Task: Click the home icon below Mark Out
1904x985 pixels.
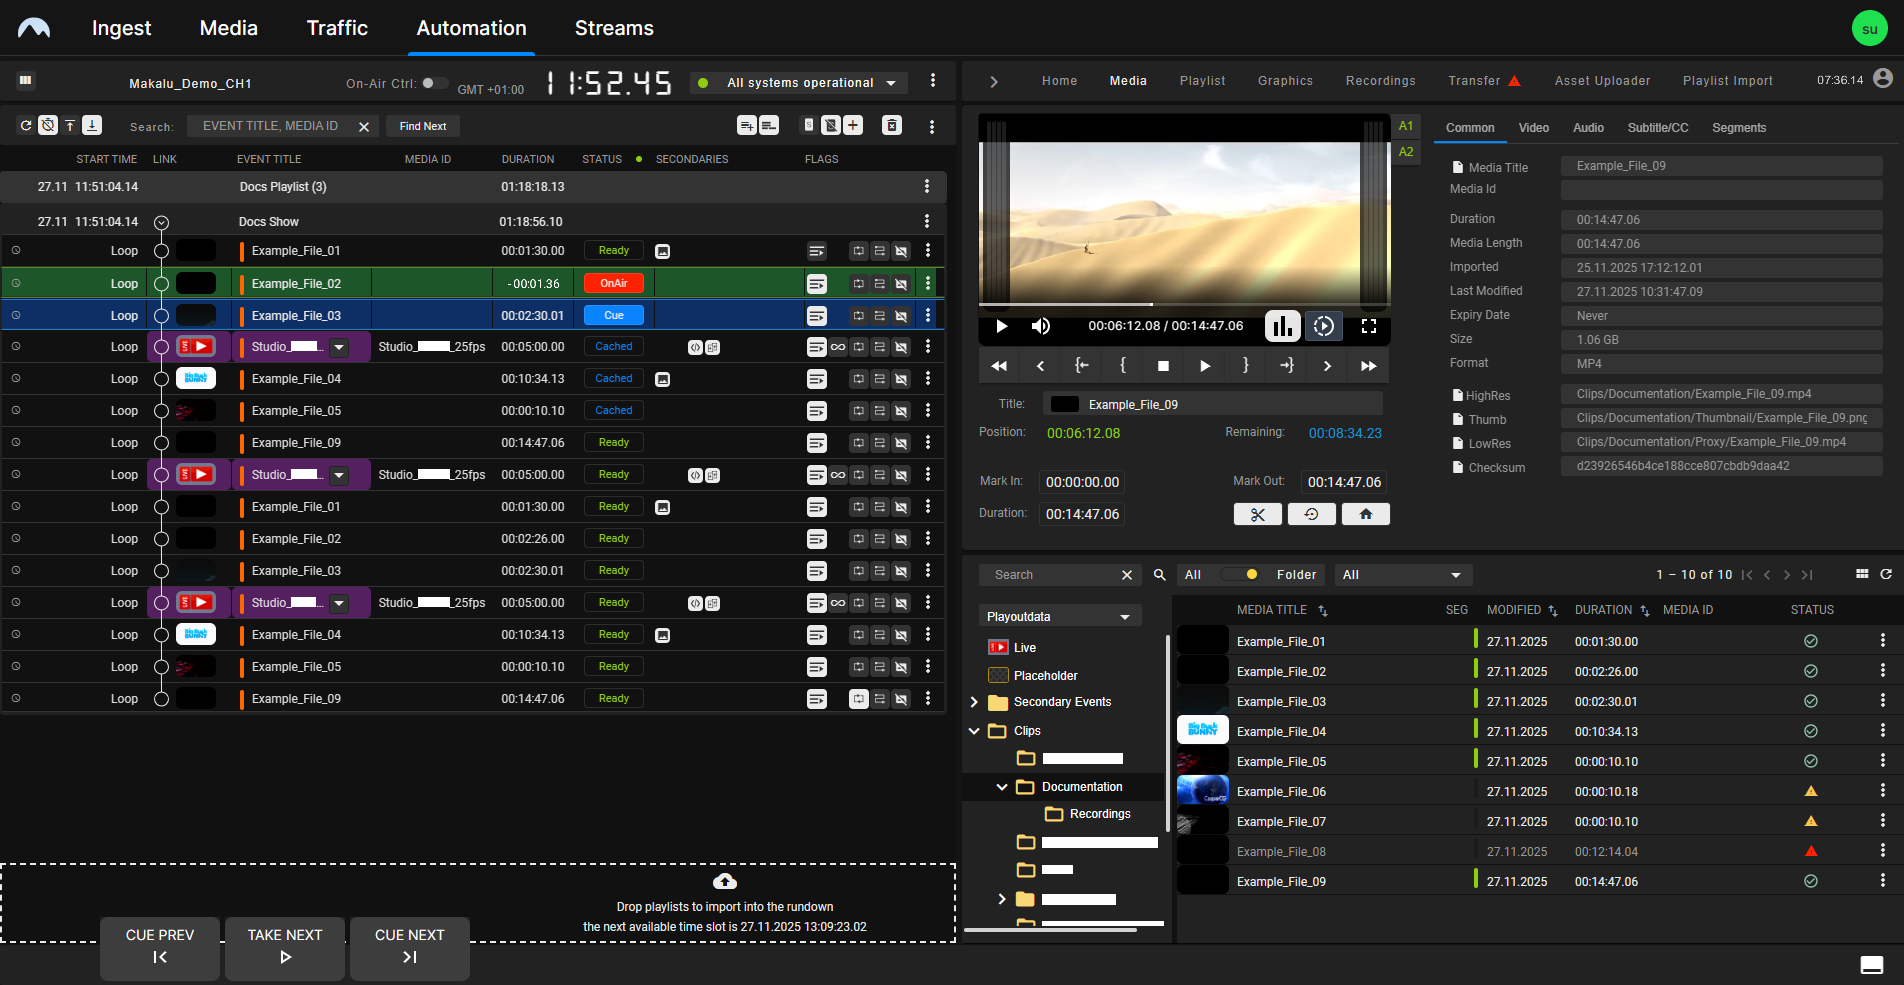Action: click(x=1366, y=514)
